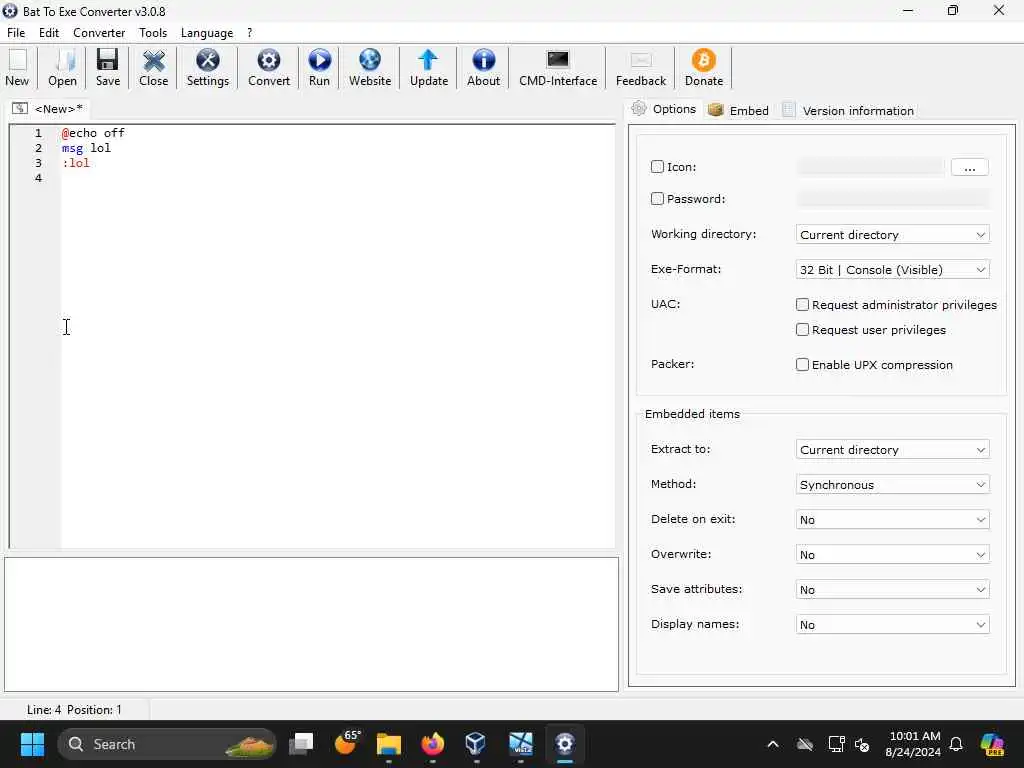
Task: Click line number 4 in the gutter
Action: point(39,178)
